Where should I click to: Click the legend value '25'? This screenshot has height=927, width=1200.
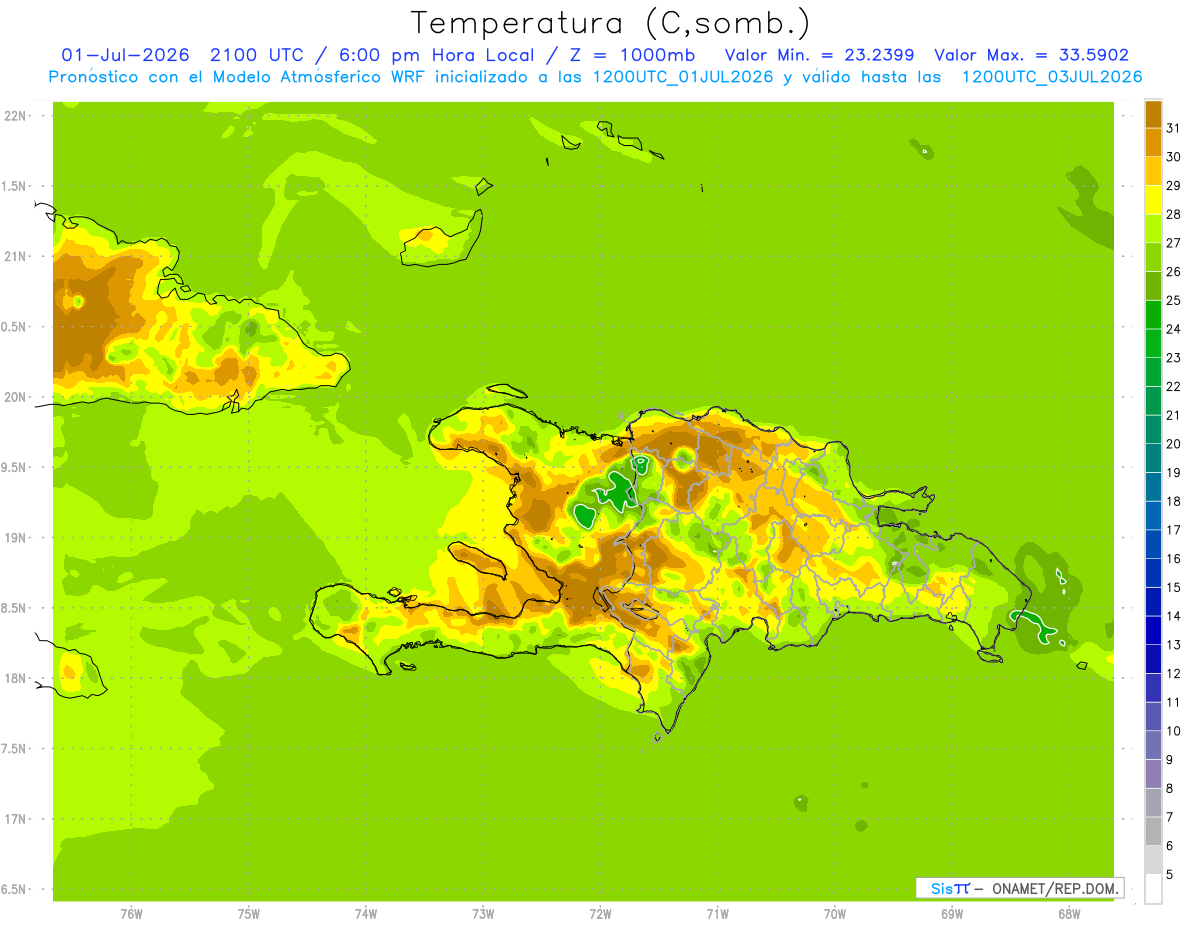[x=1173, y=300]
